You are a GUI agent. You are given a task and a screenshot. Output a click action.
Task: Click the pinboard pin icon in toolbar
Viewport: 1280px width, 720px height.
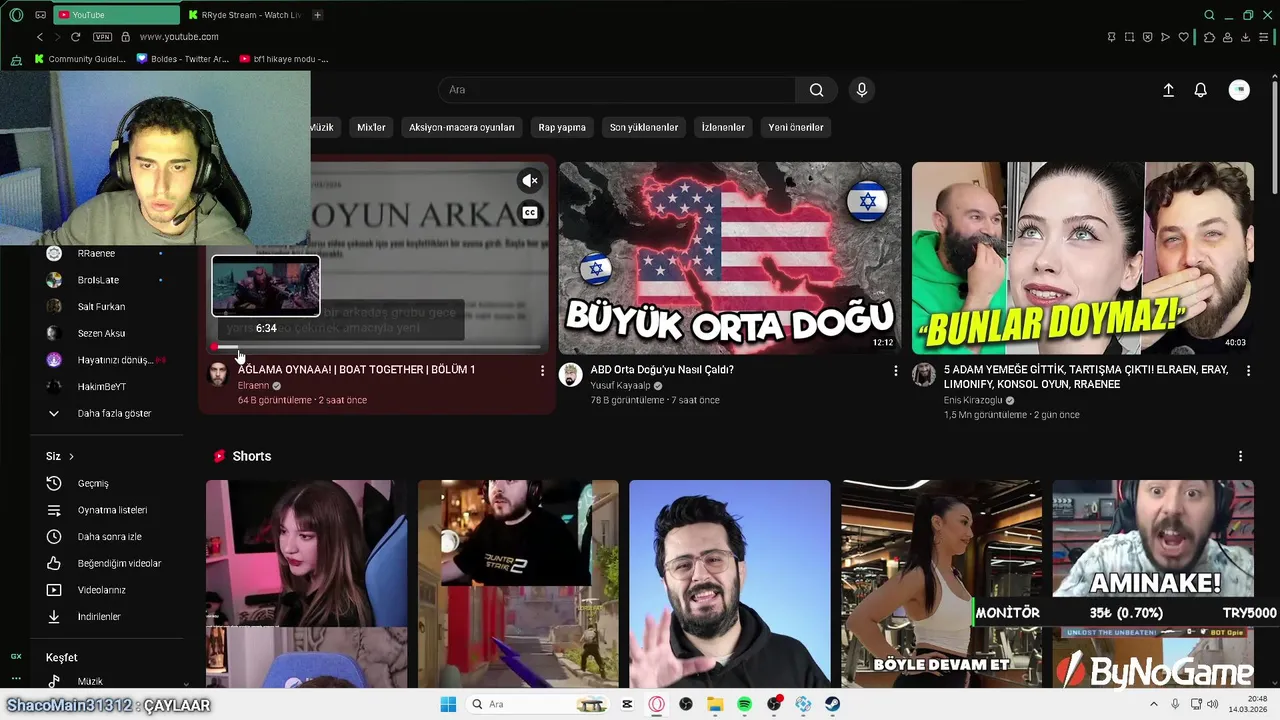point(1111,37)
